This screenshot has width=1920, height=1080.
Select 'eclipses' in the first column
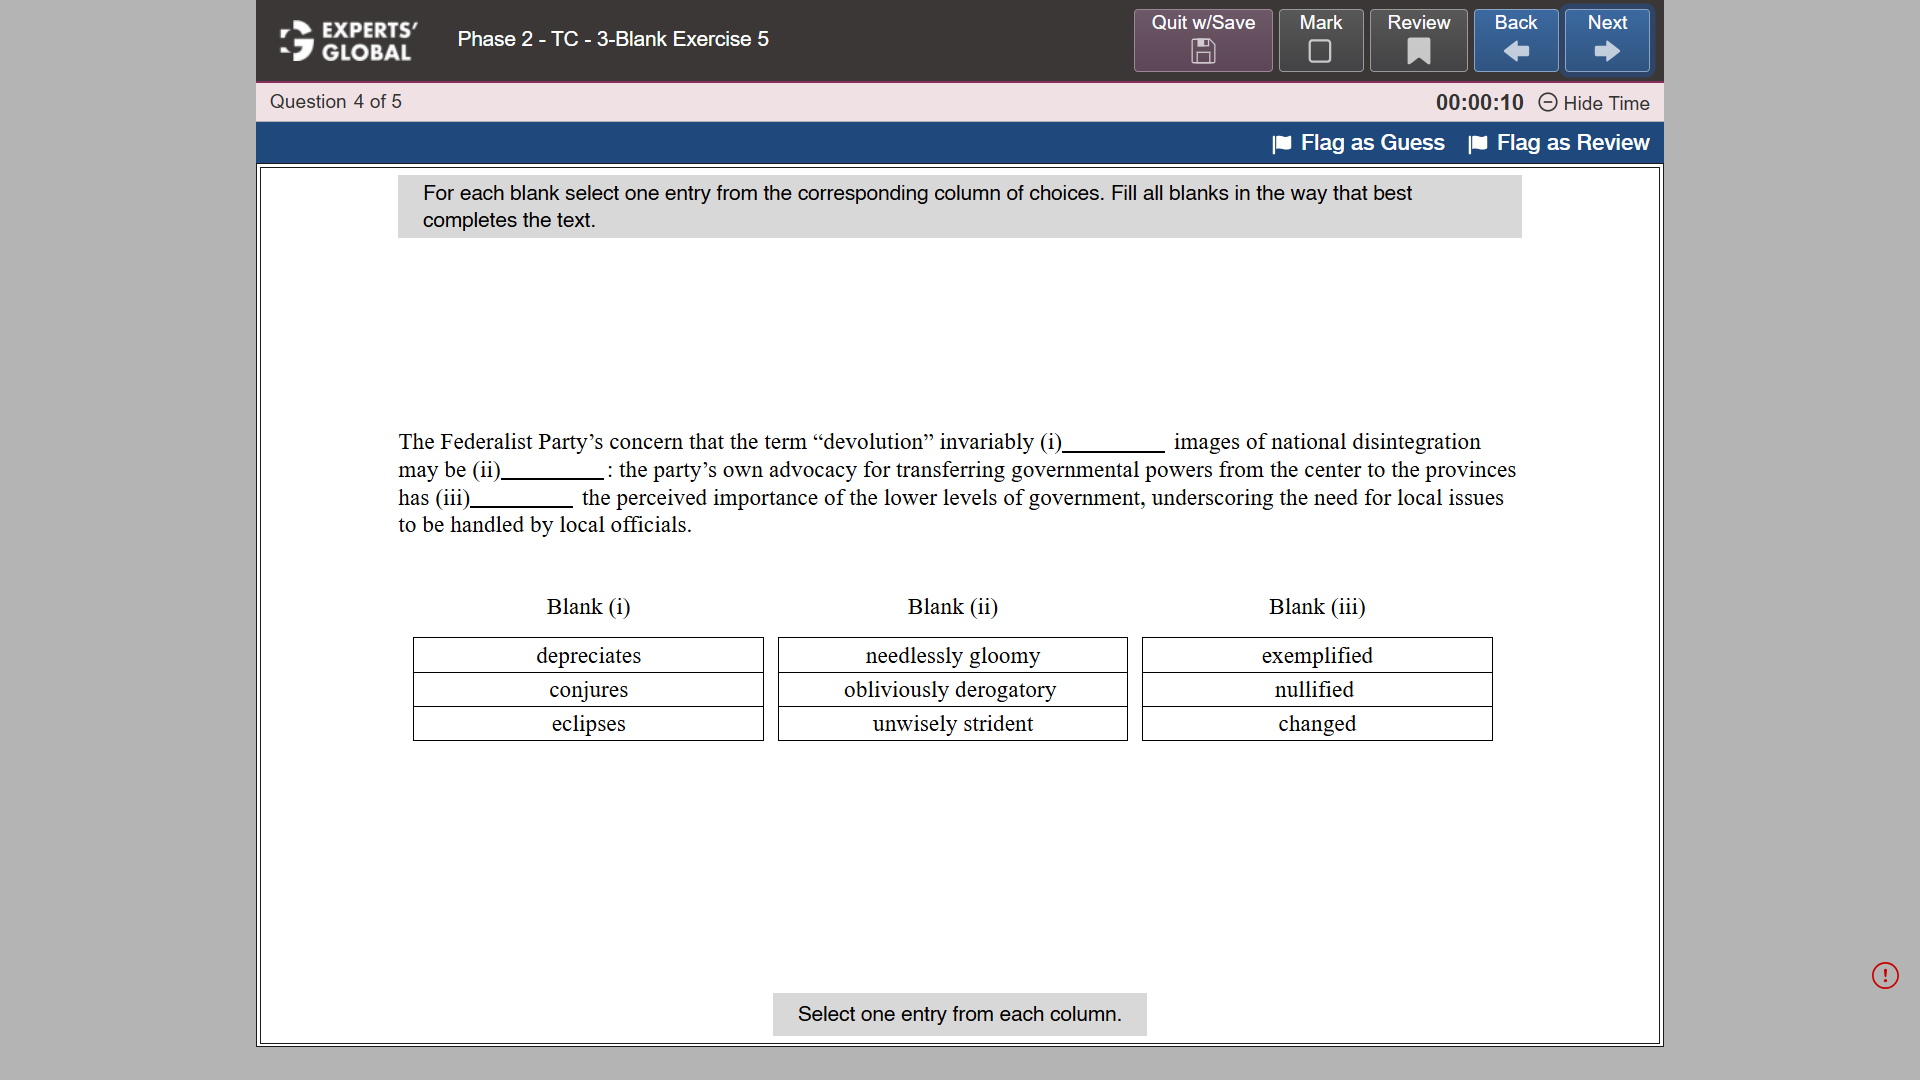[x=588, y=723]
